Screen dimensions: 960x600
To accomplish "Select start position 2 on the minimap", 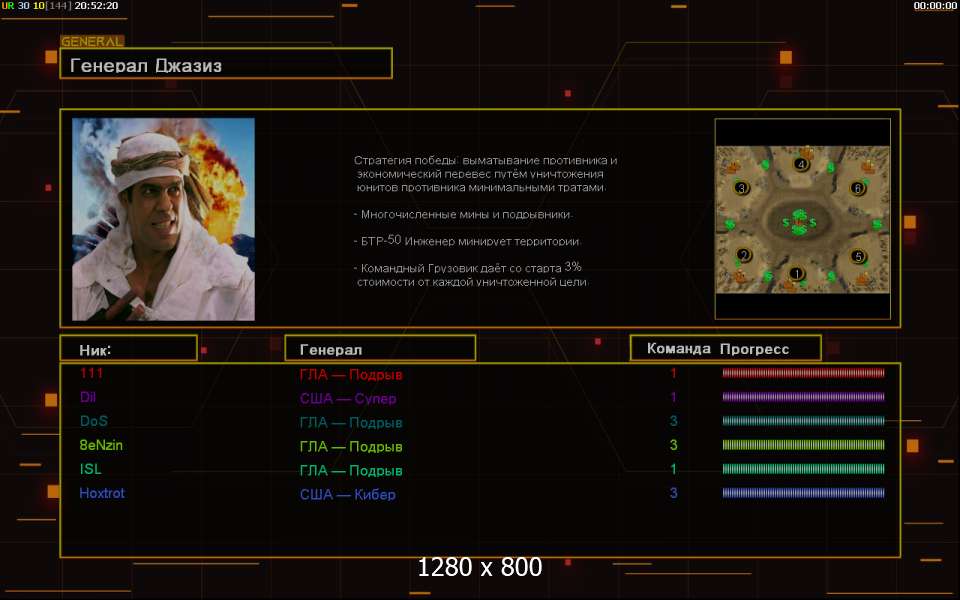I will pyautogui.click(x=743, y=255).
